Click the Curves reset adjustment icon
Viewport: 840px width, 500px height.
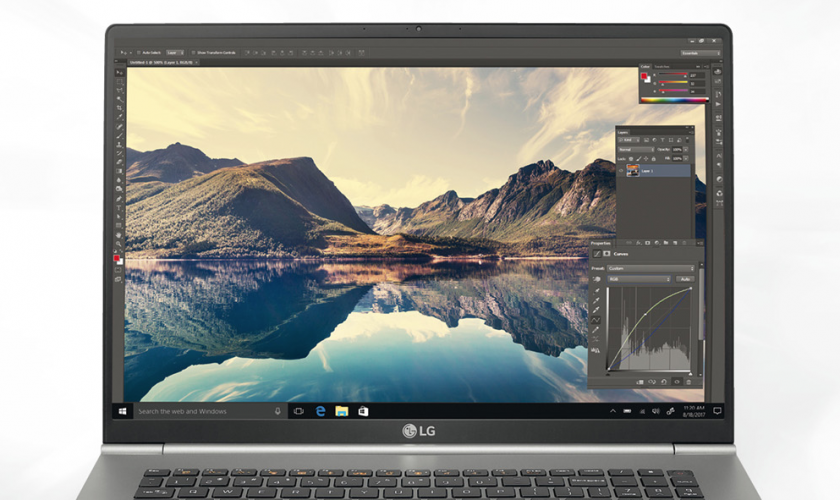[664, 382]
